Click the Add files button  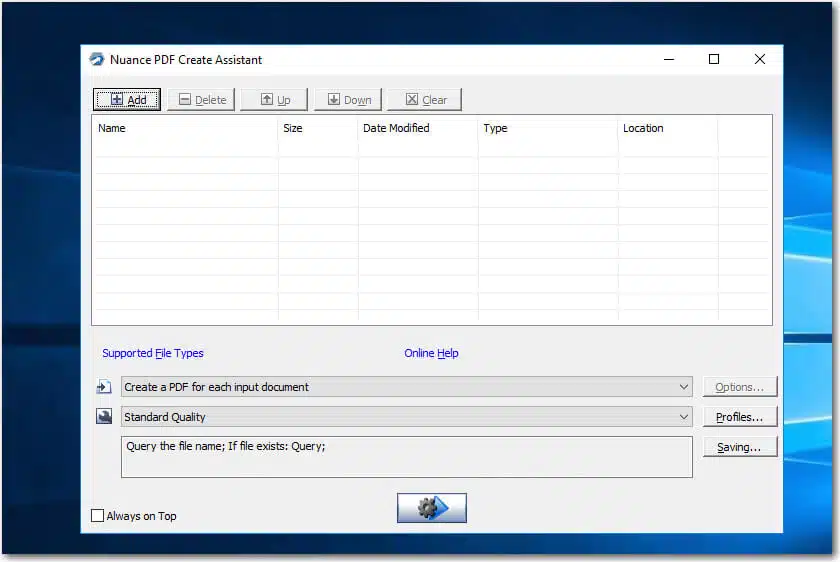click(x=127, y=100)
